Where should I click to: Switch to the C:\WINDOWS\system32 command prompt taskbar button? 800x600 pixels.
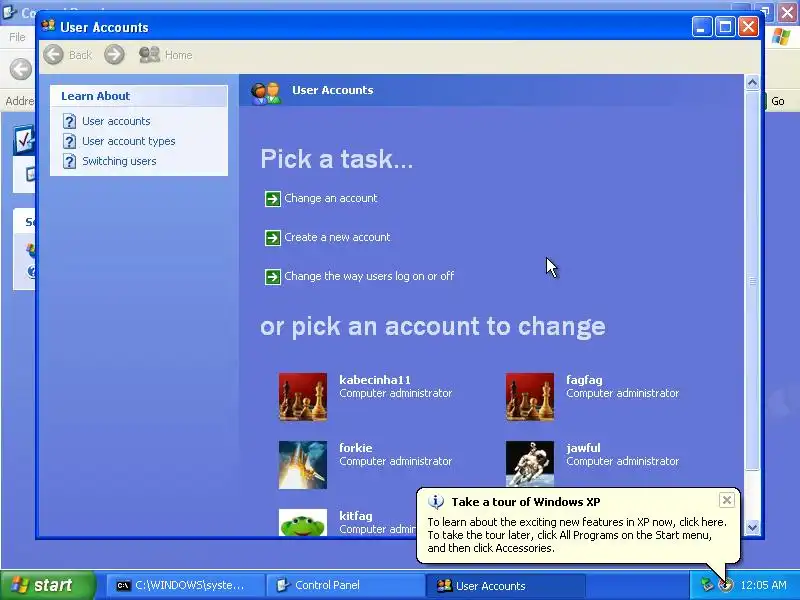(x=186, y=585)
